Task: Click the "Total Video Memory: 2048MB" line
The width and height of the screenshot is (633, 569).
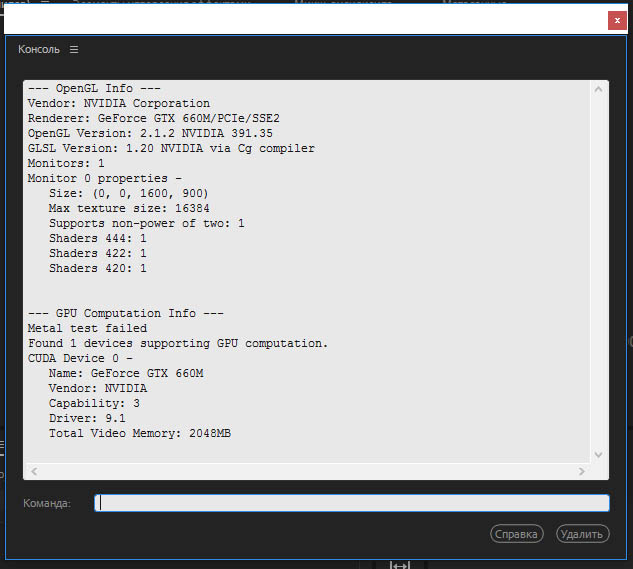Action: pyautogui.click(x=140, y=433)
